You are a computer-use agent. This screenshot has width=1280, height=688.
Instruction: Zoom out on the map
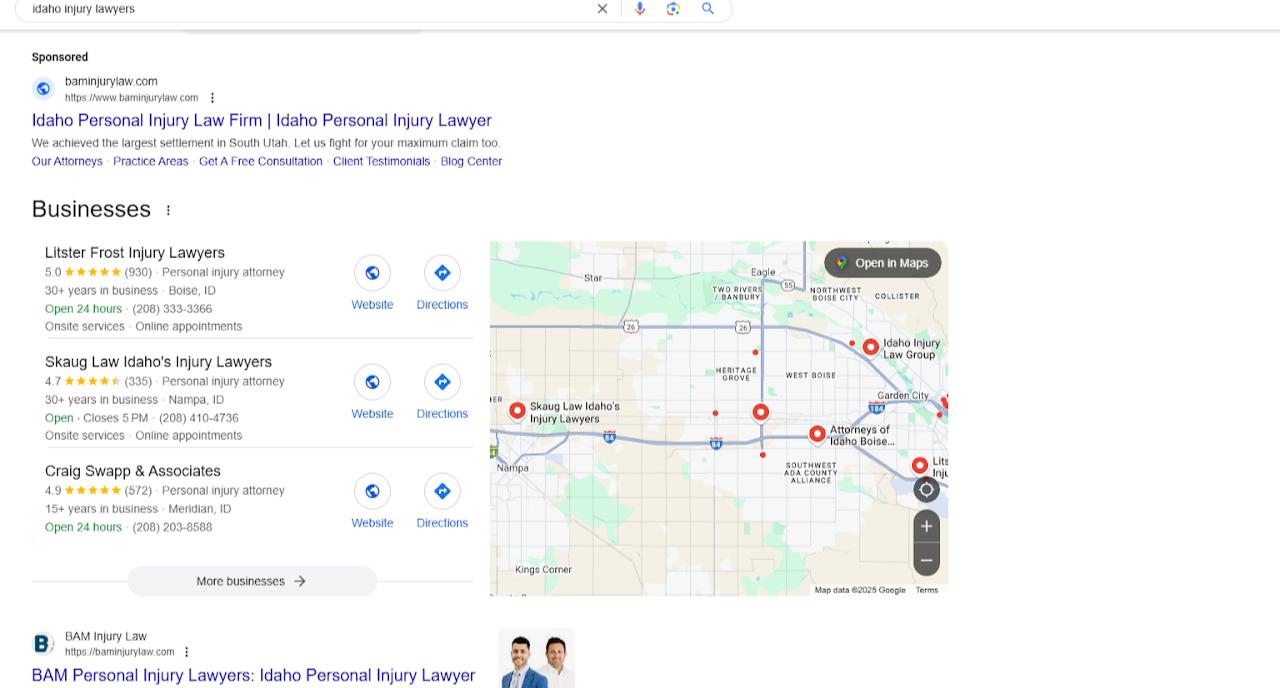926,560
